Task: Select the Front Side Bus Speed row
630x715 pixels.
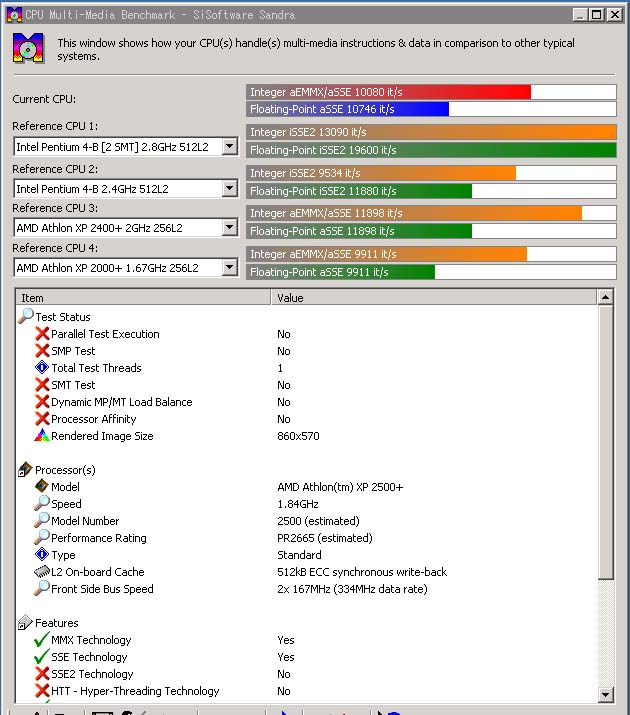Action: [x=102, y=589]
